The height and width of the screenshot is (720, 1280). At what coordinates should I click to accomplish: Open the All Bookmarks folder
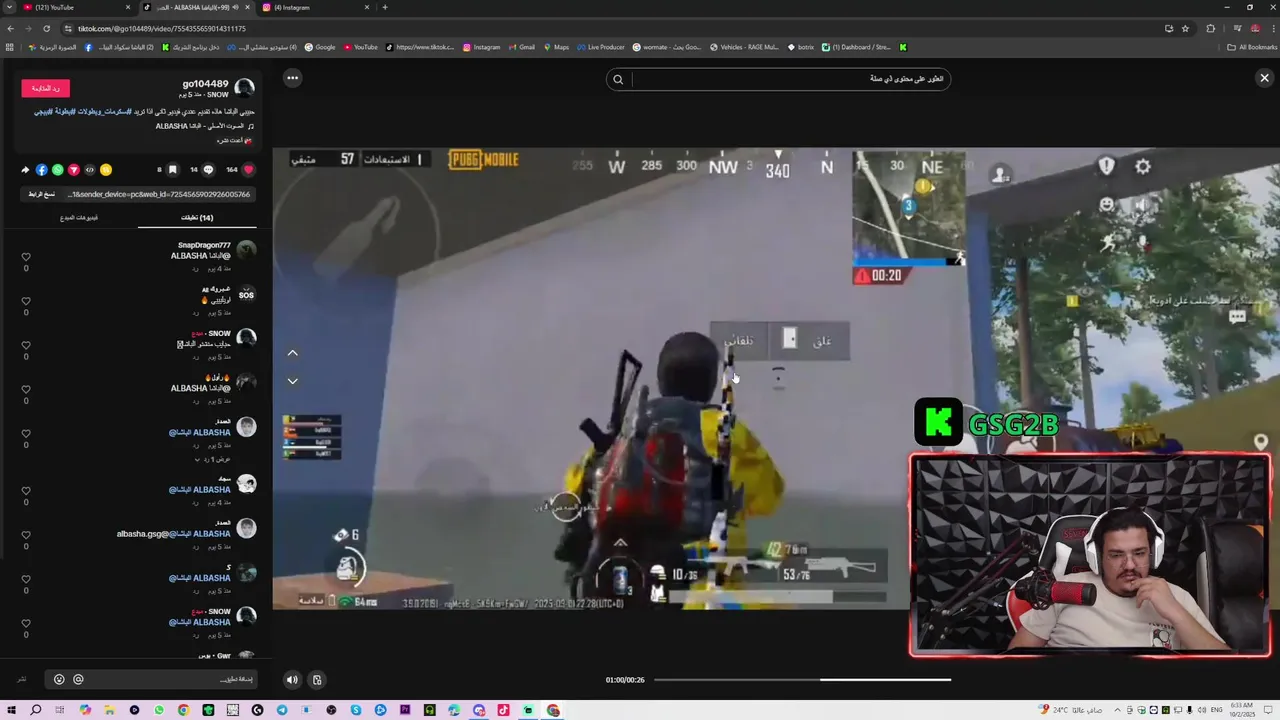[x=1252, y=47]
